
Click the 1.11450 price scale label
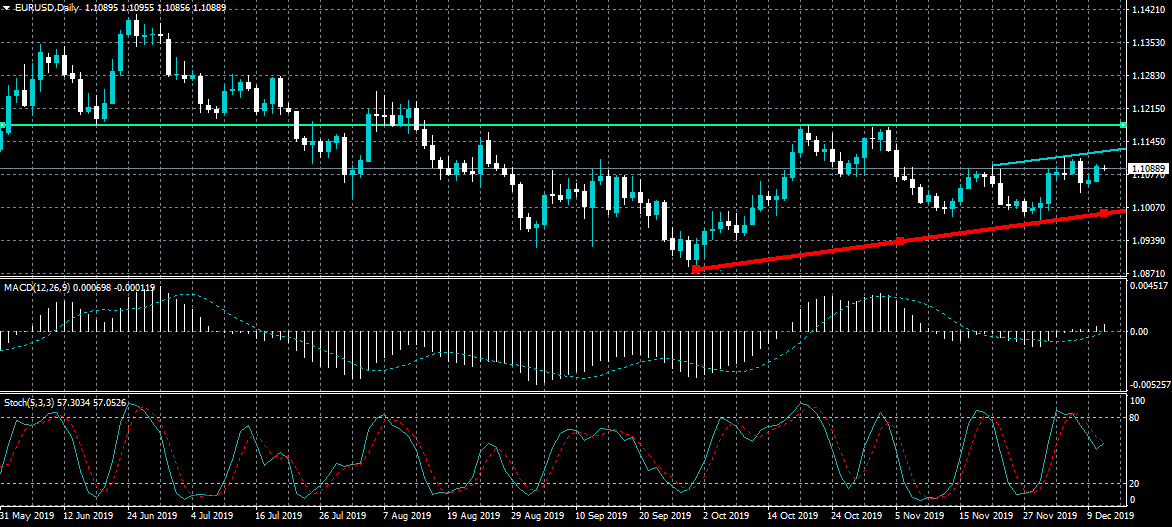(1147, 141)
